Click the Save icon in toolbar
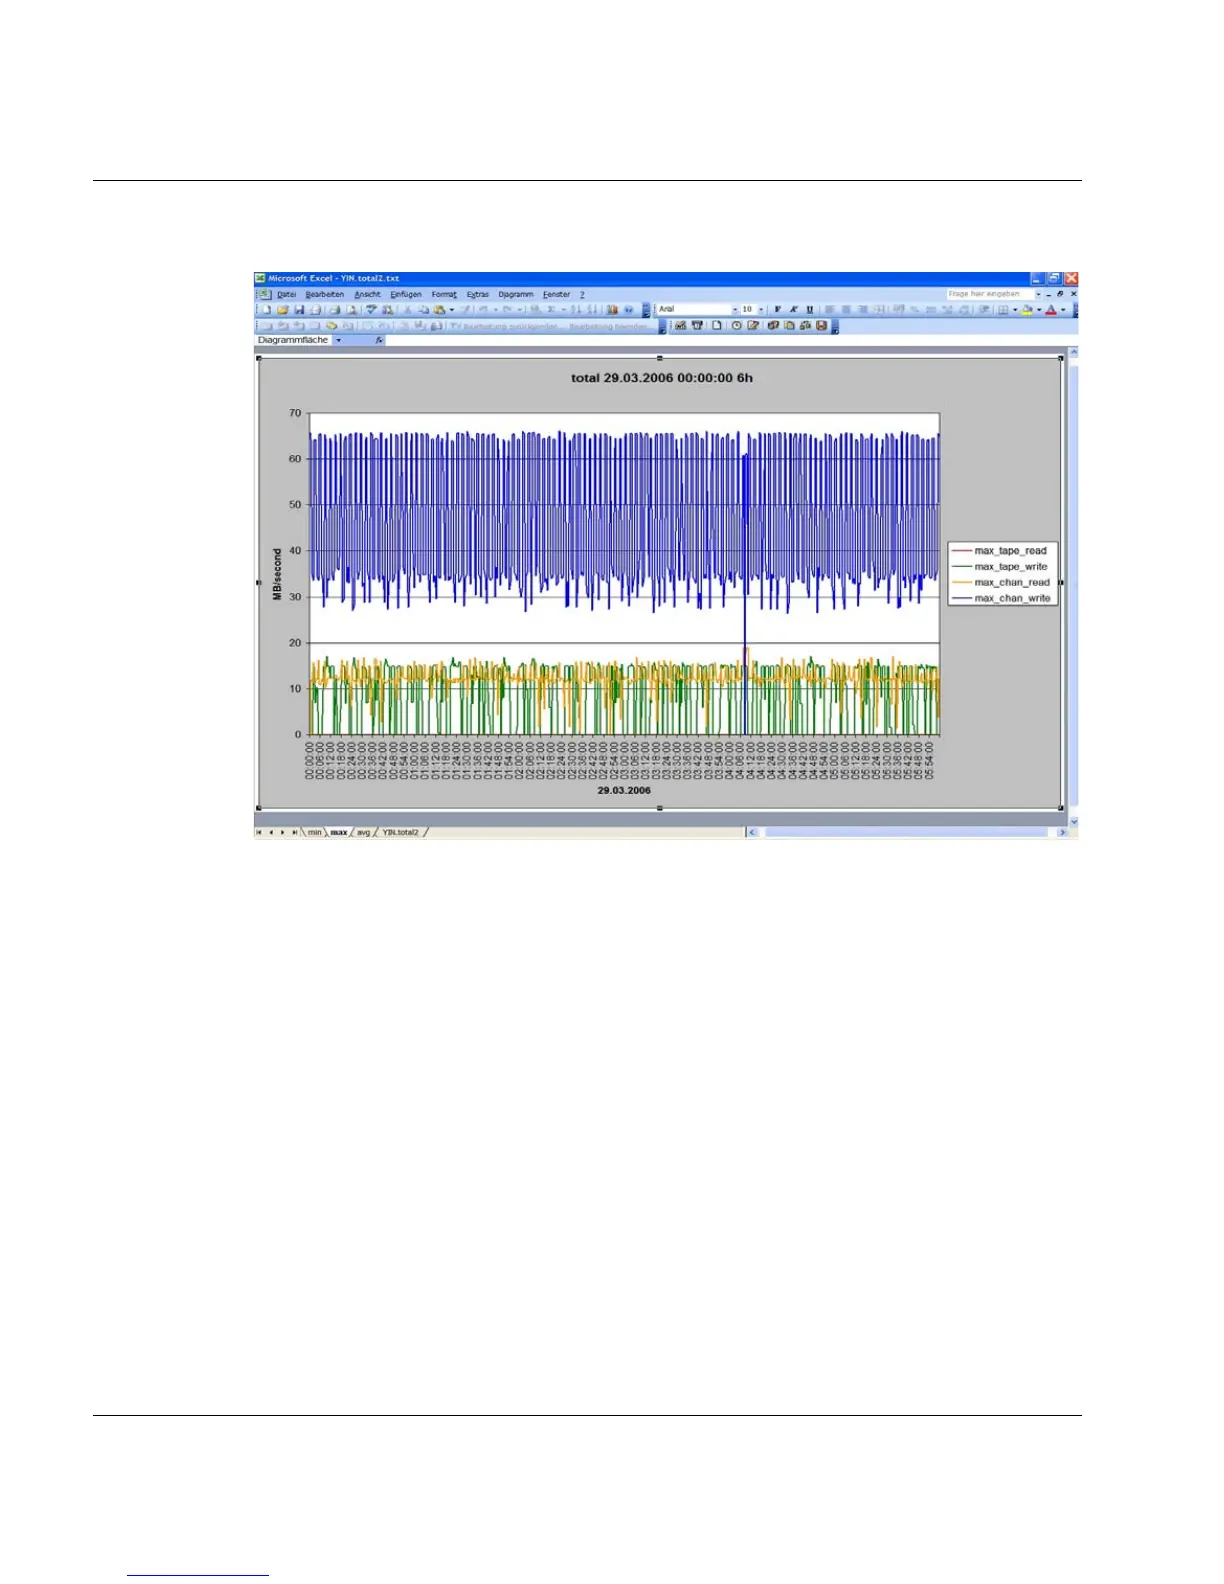Viewport: 1224px width, 1584px height. tap(299, 310)
